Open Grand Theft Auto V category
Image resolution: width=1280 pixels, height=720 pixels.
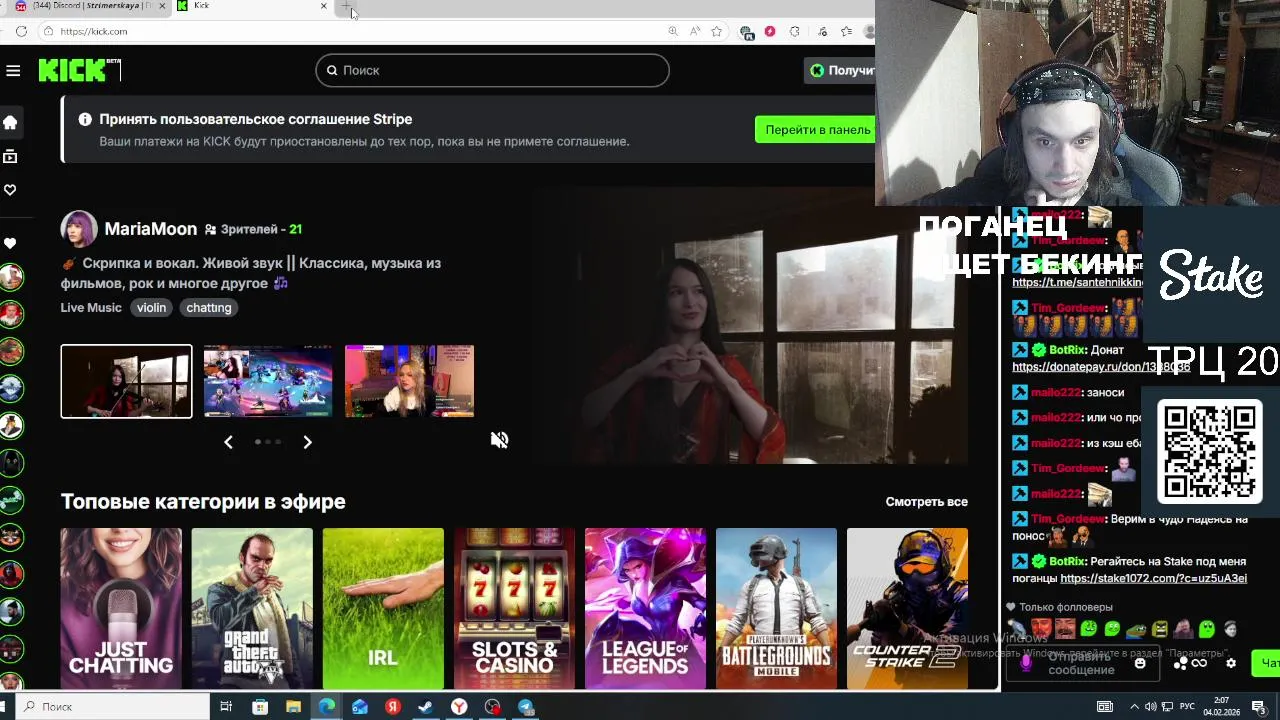(252, 608)
